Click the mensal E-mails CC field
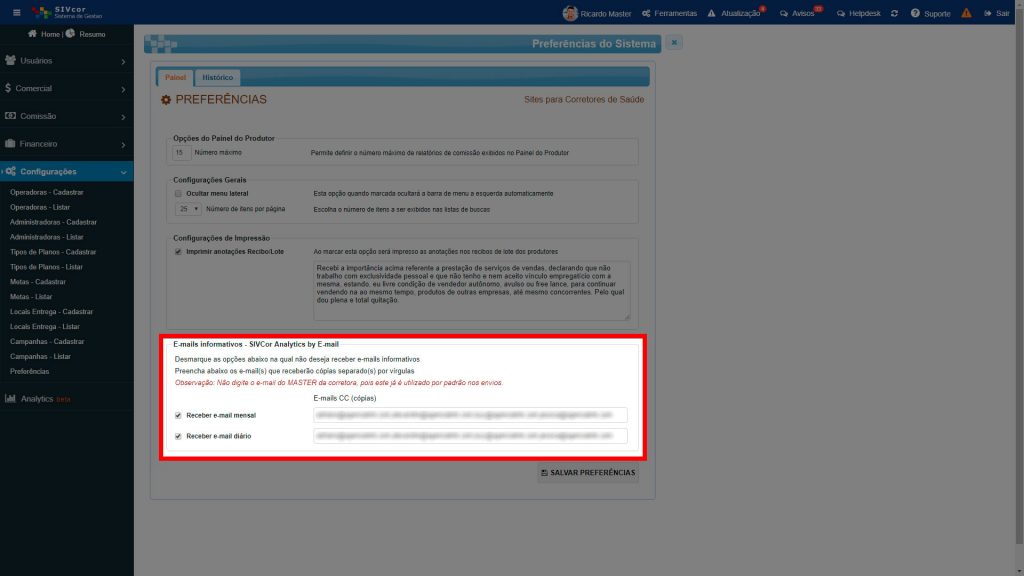The height and width of the screenshot is (576, 1024). 470,415
